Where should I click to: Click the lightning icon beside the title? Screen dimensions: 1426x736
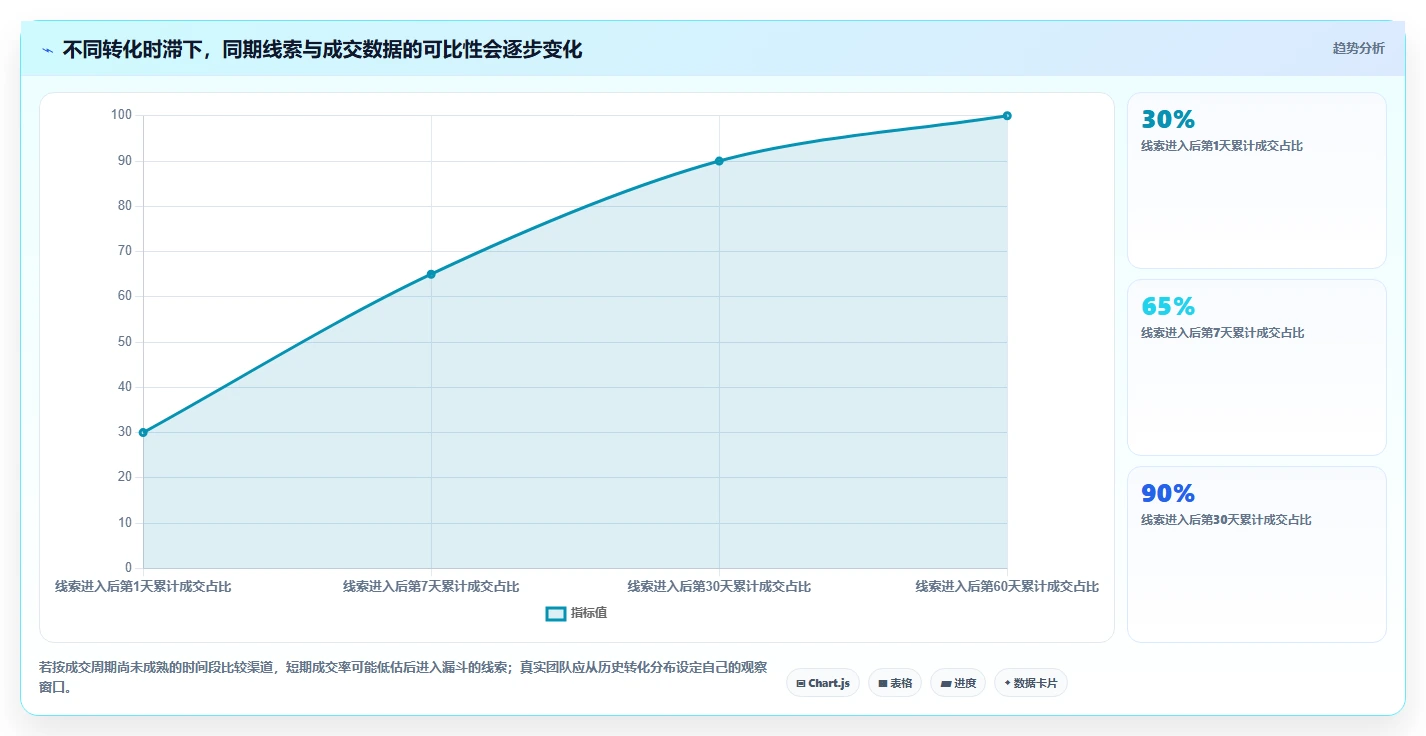[47, 50]
